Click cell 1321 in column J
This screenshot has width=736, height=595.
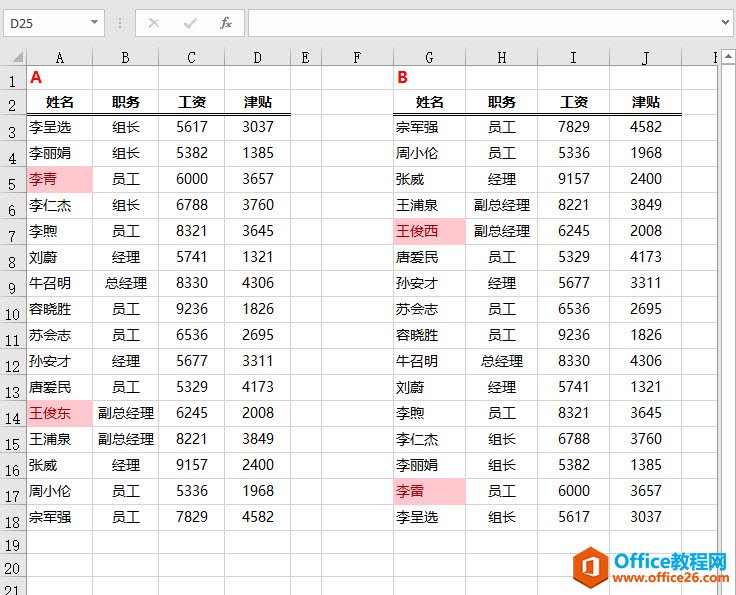[x=645, y=387]
